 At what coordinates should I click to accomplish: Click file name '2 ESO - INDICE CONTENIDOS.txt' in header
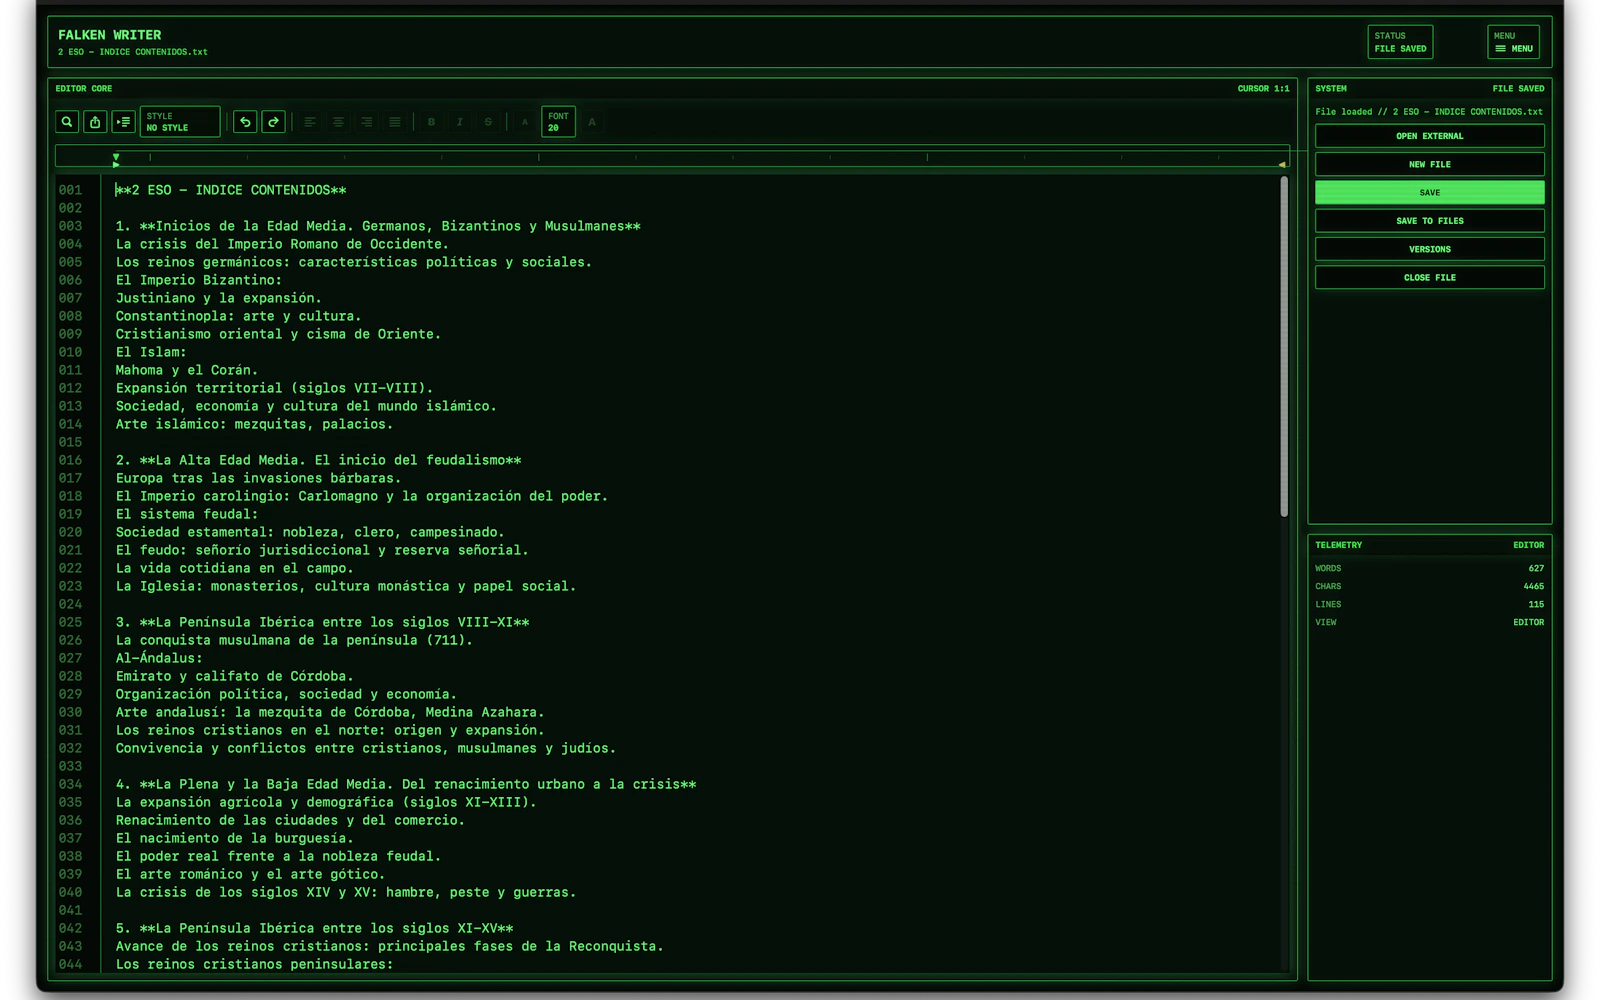click(x=133, y=52)
